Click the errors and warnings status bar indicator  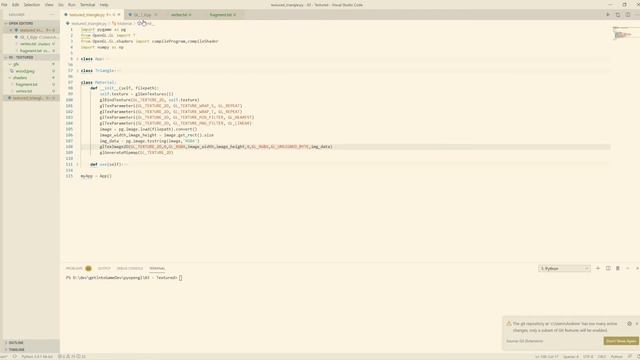[71, 357]
